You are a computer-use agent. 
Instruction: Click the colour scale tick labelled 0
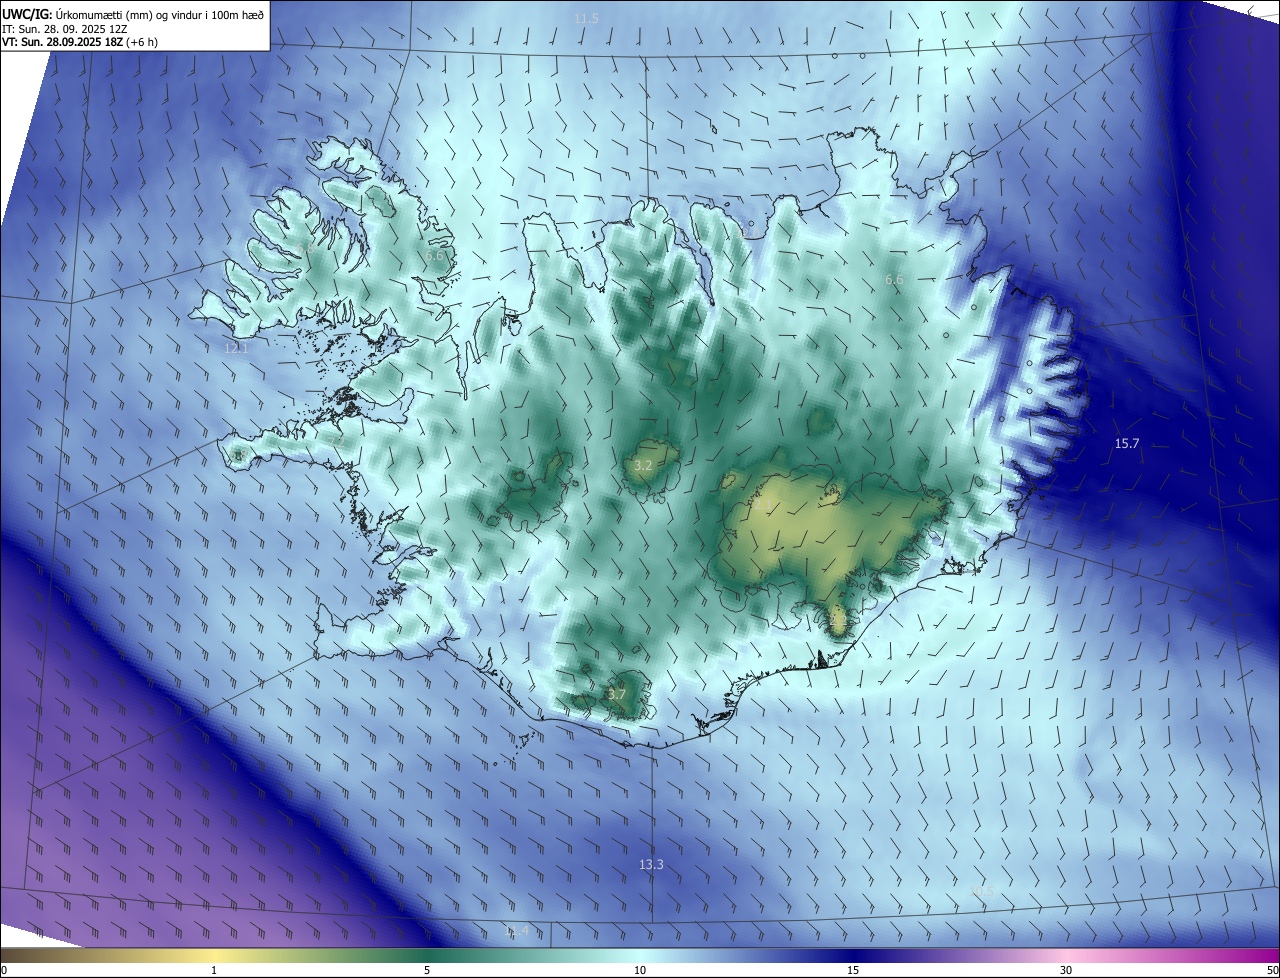3,970
